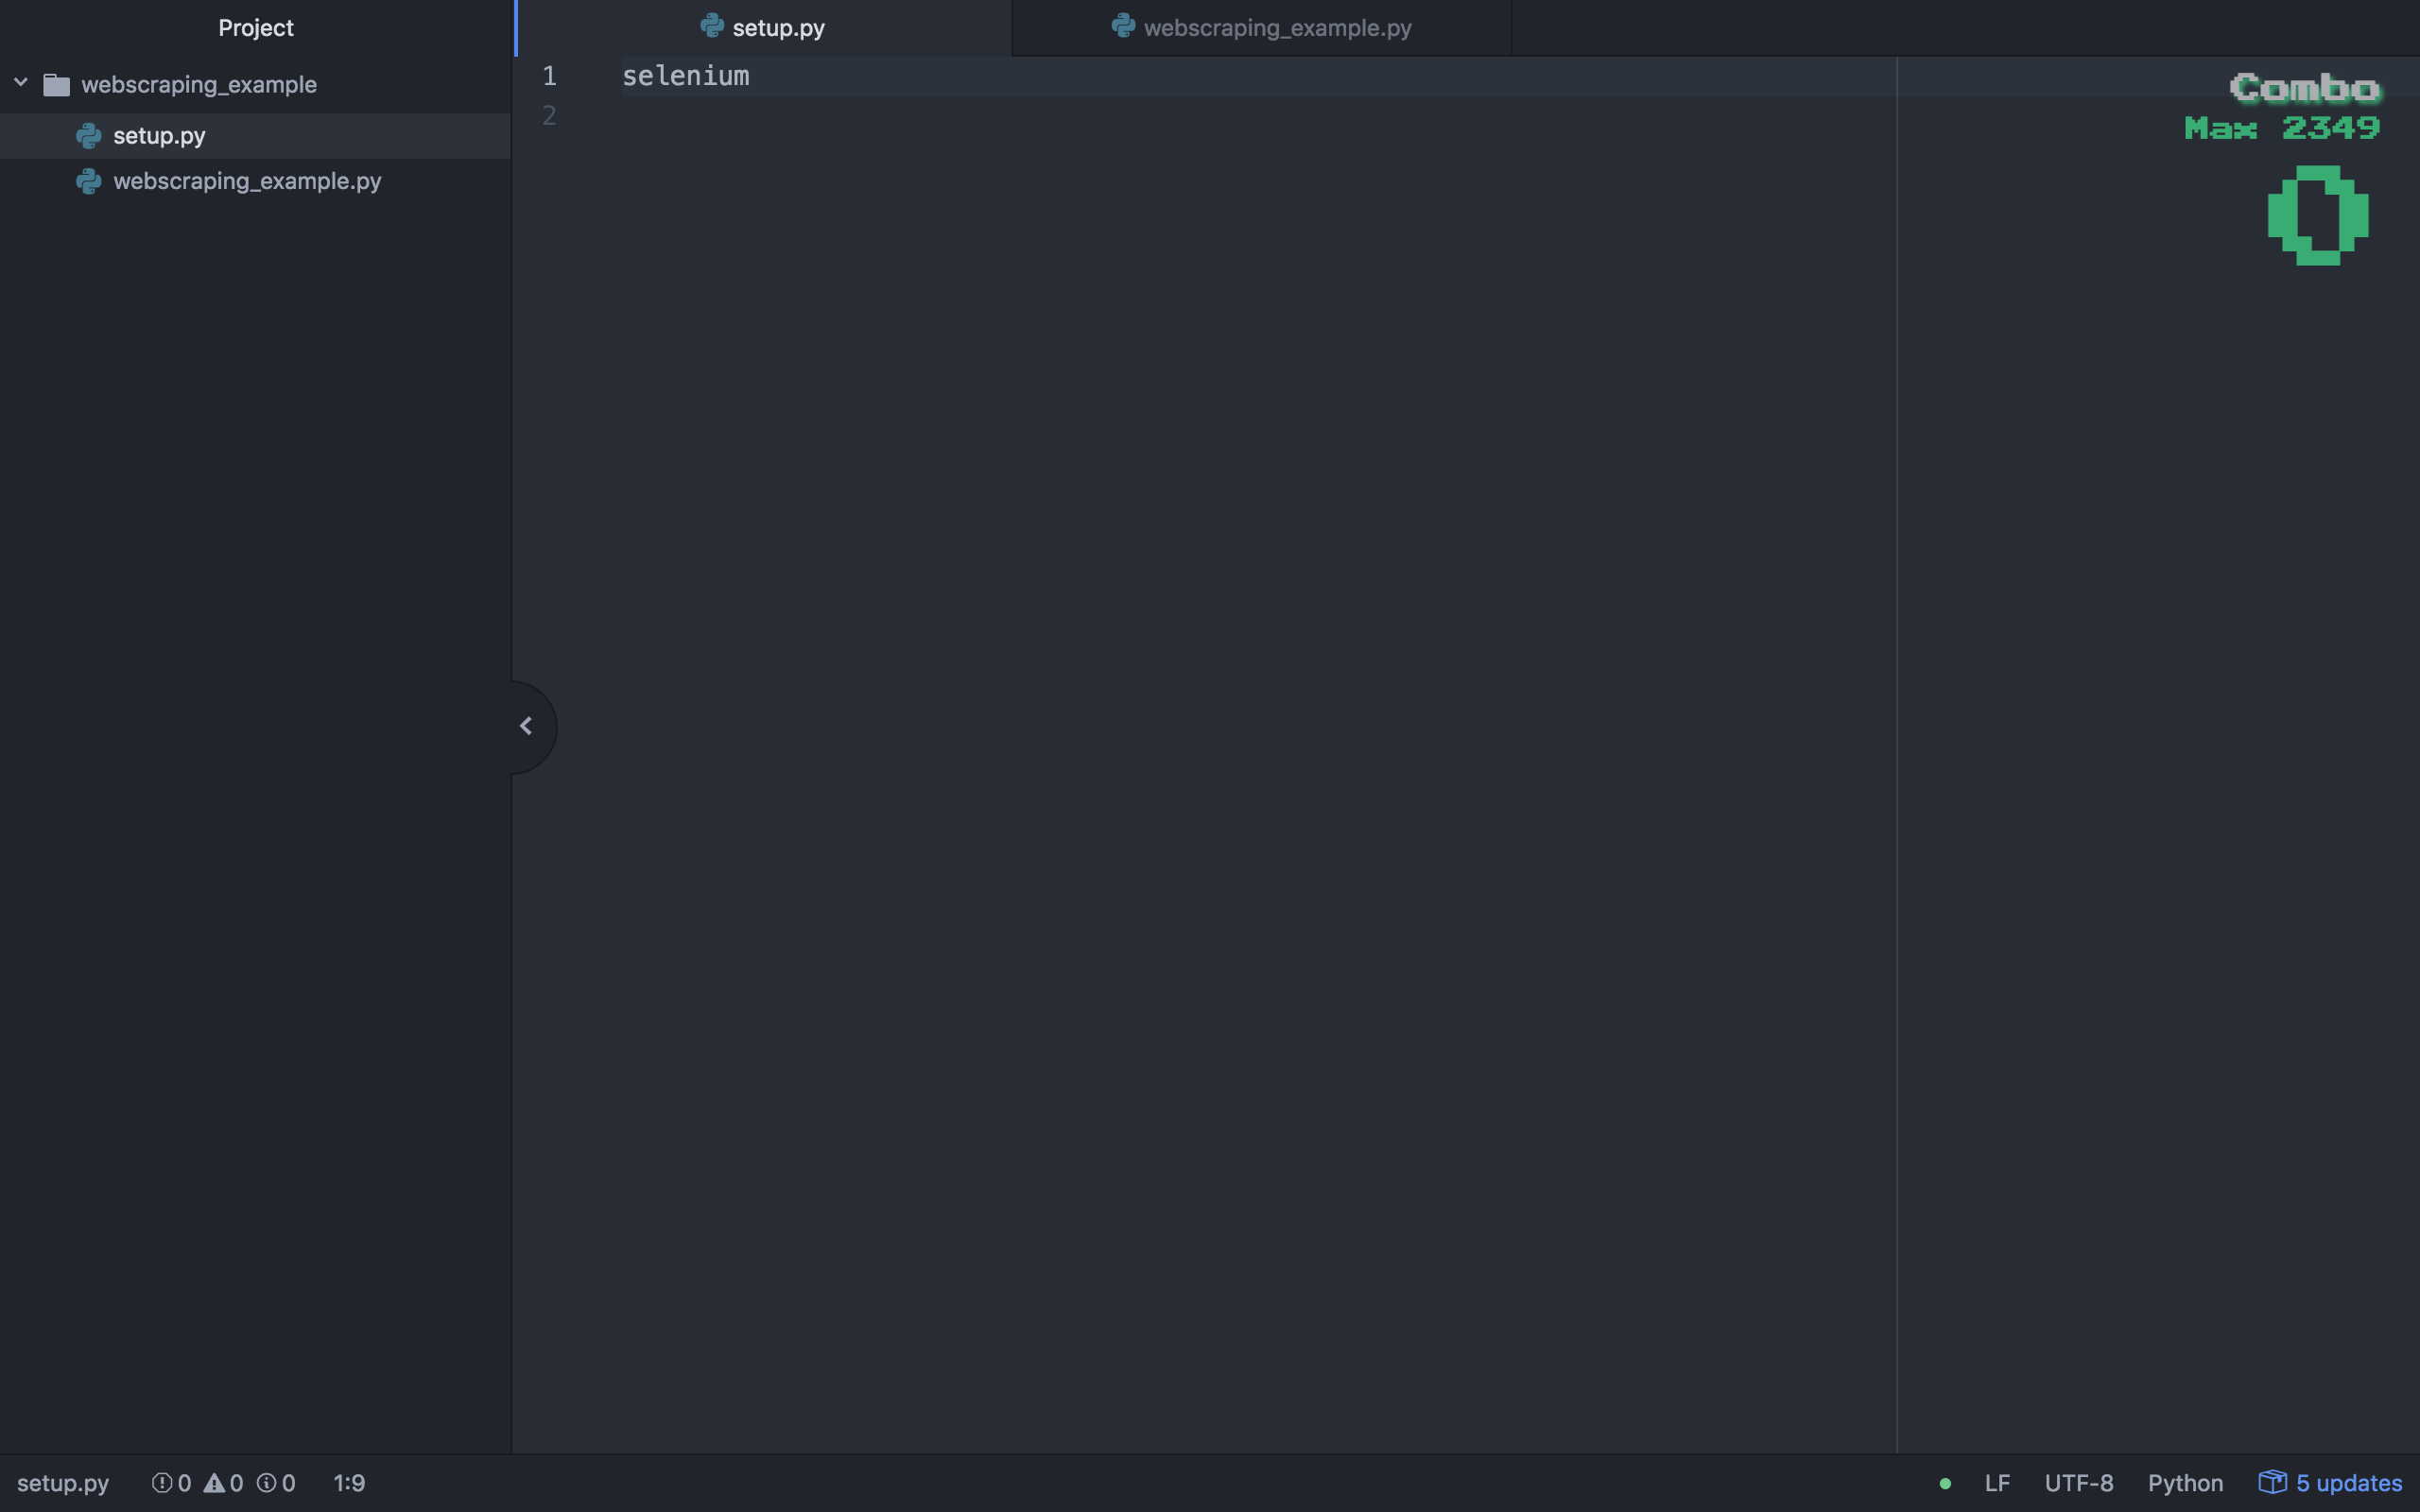Collapse the webscraping_example folder
The image size is (2420, 1512).
[20, 82]
